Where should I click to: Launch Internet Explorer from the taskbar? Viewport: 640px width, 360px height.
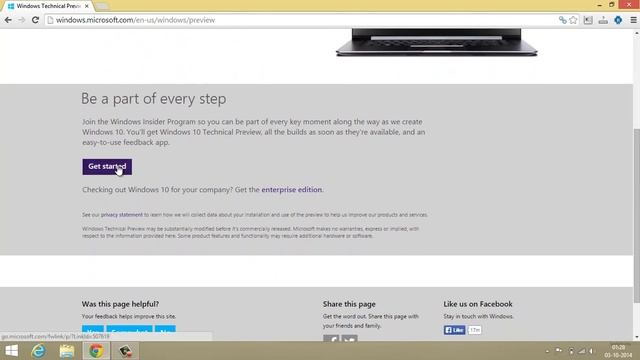[38, 351]
